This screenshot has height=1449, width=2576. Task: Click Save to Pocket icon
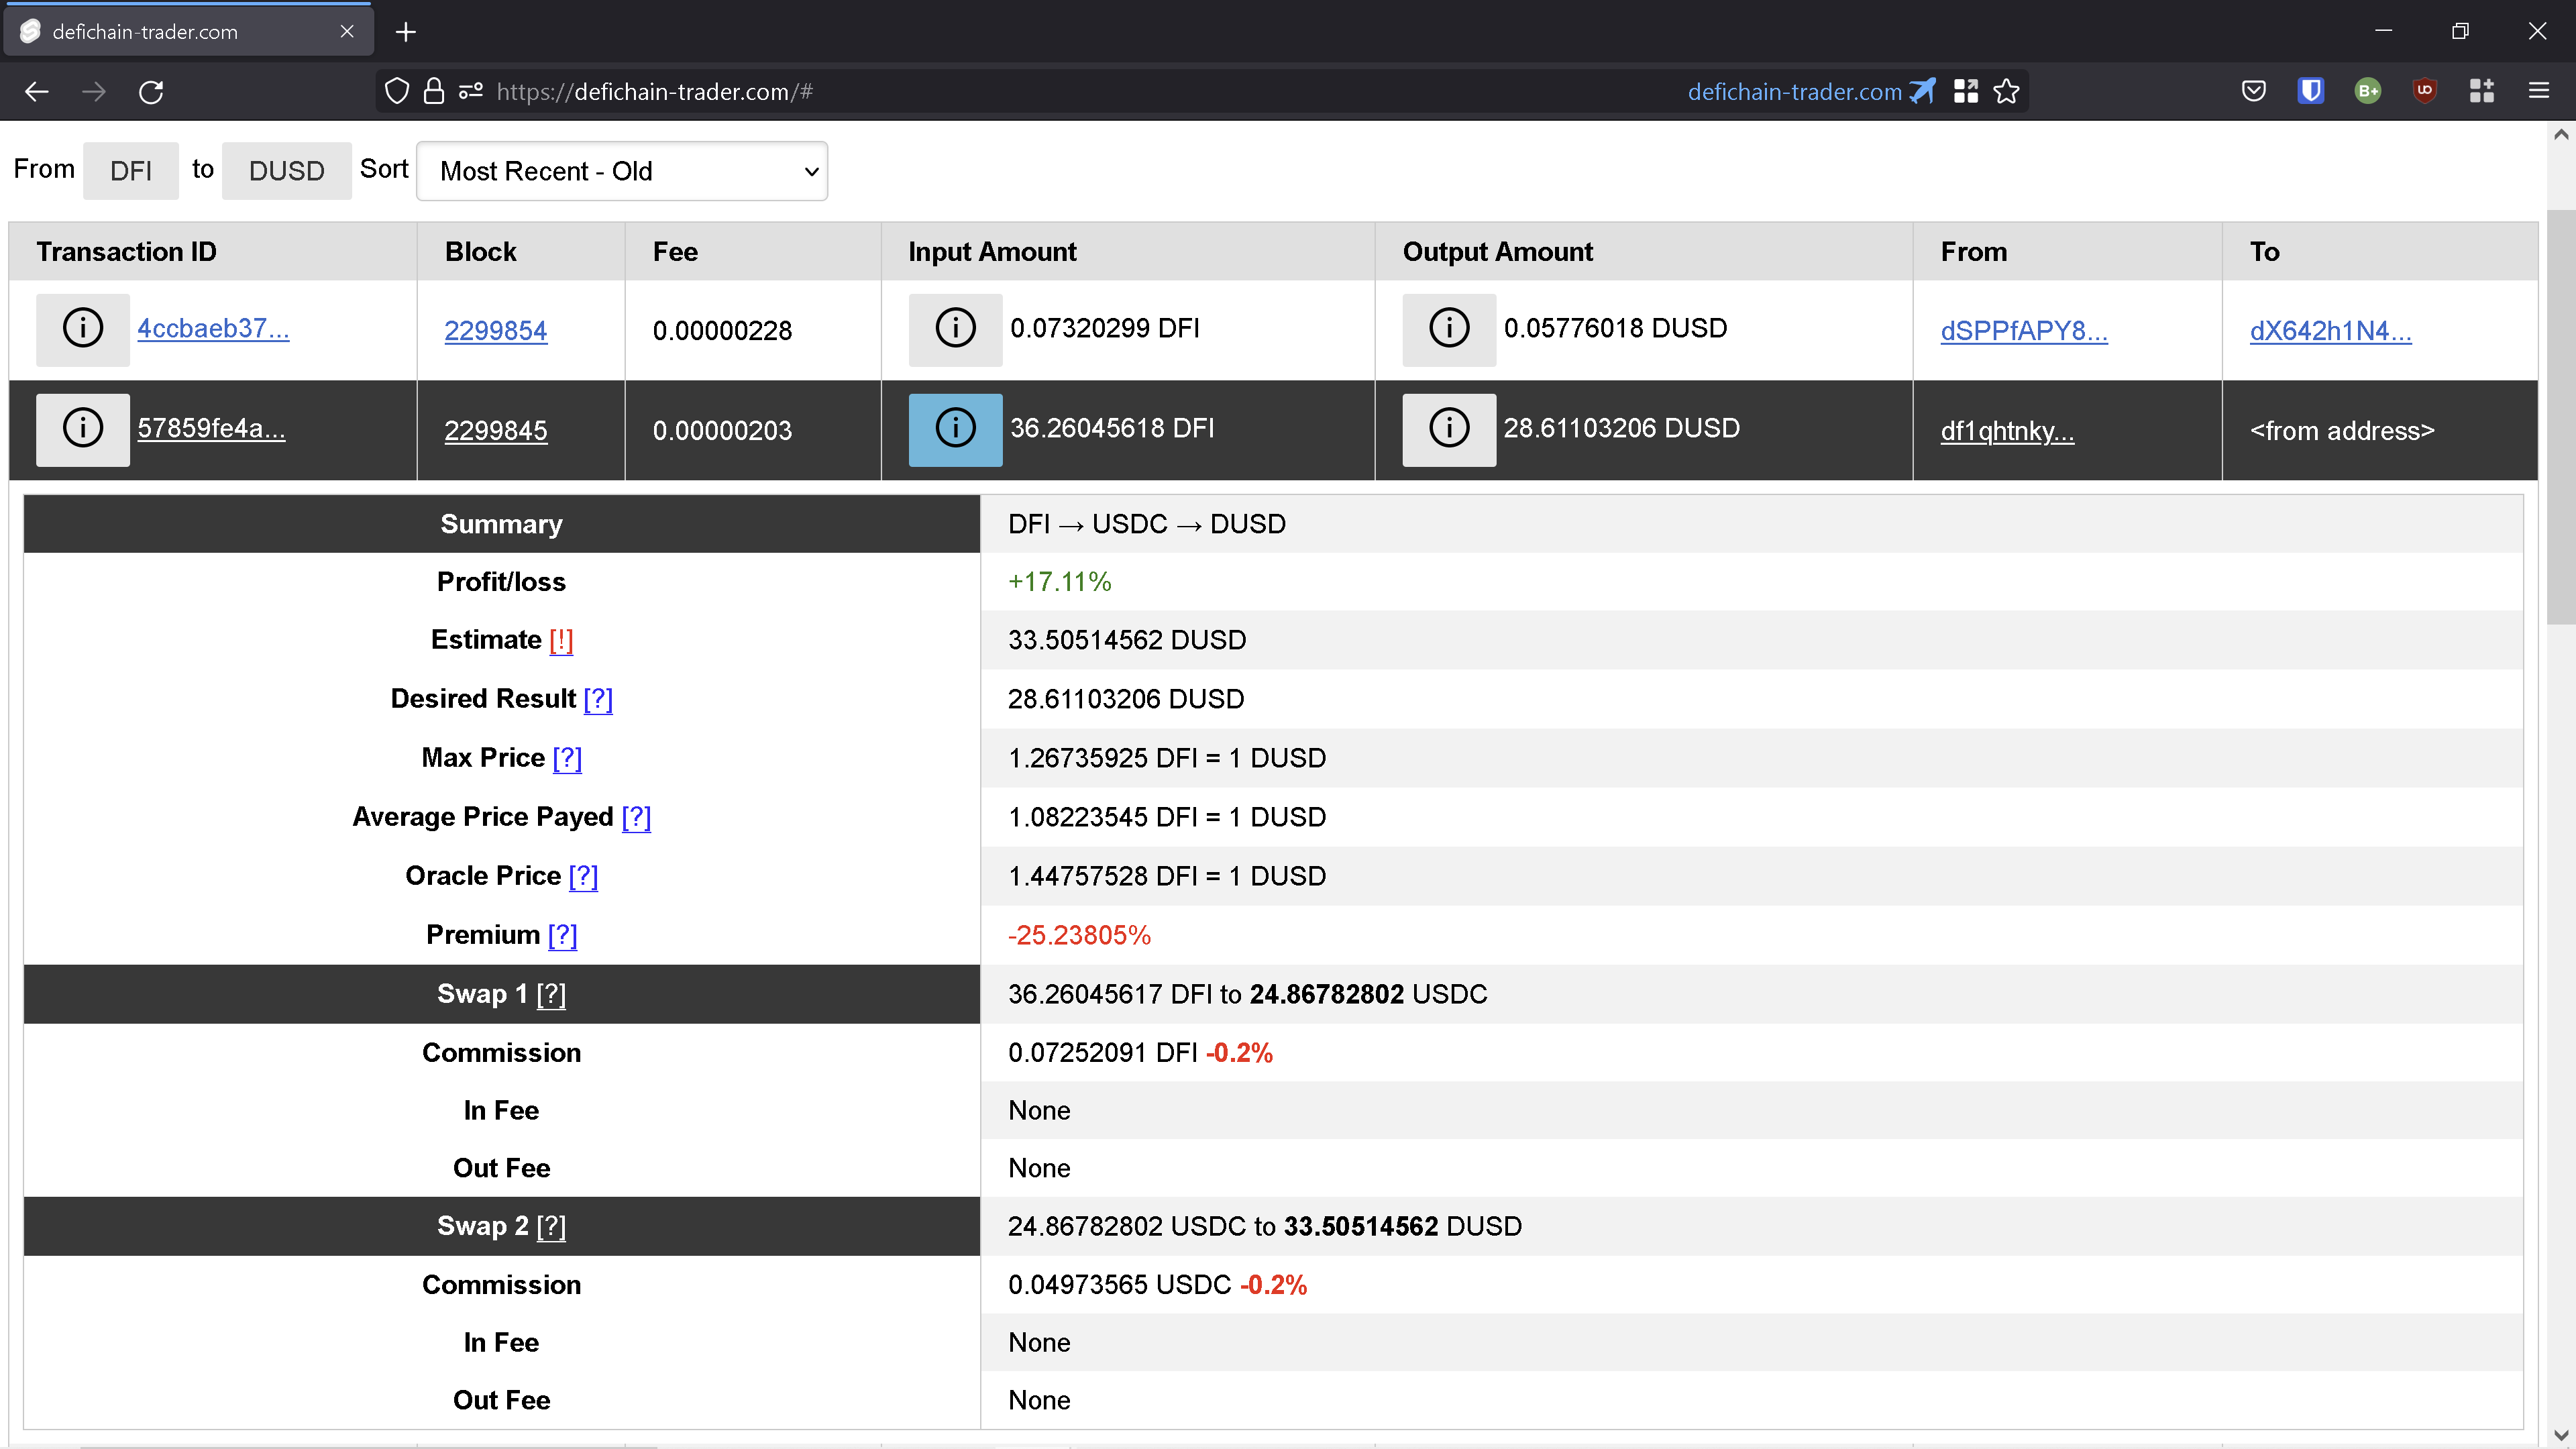(x=2253, y=92)
